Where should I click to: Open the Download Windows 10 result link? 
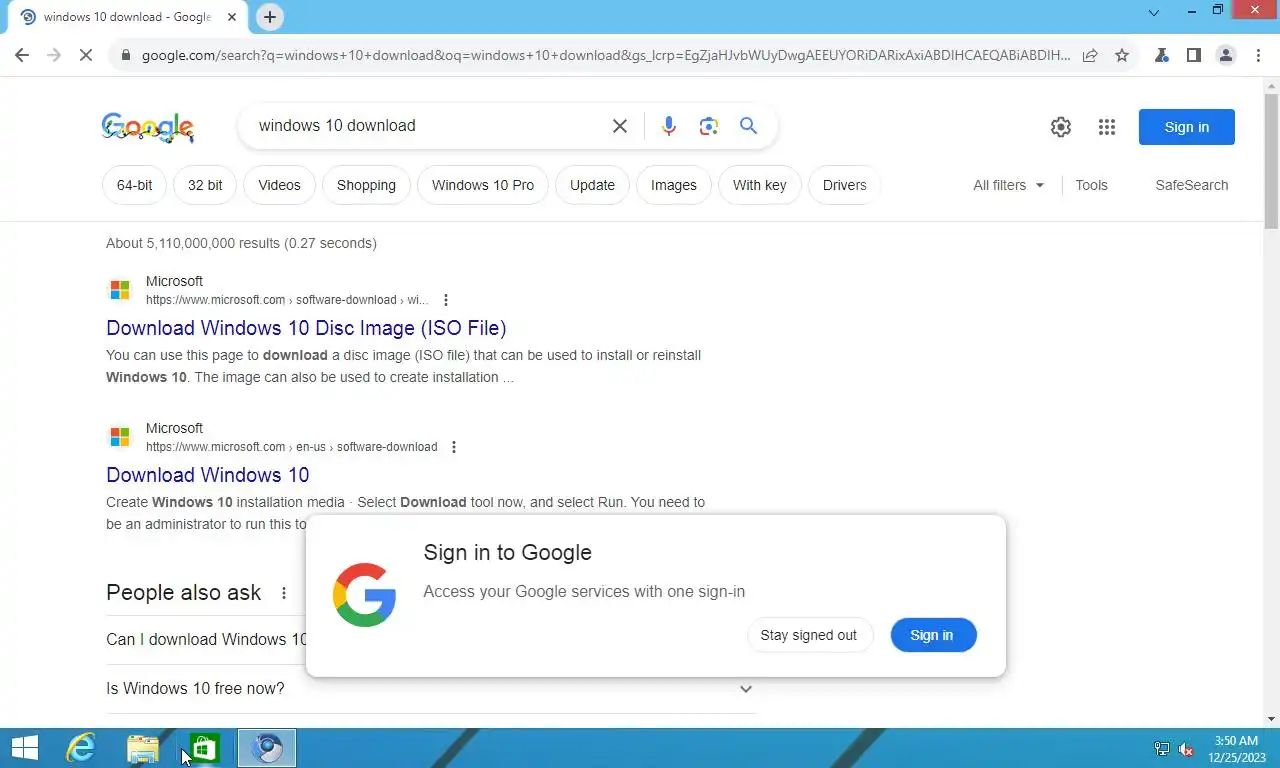pos(208,475)
